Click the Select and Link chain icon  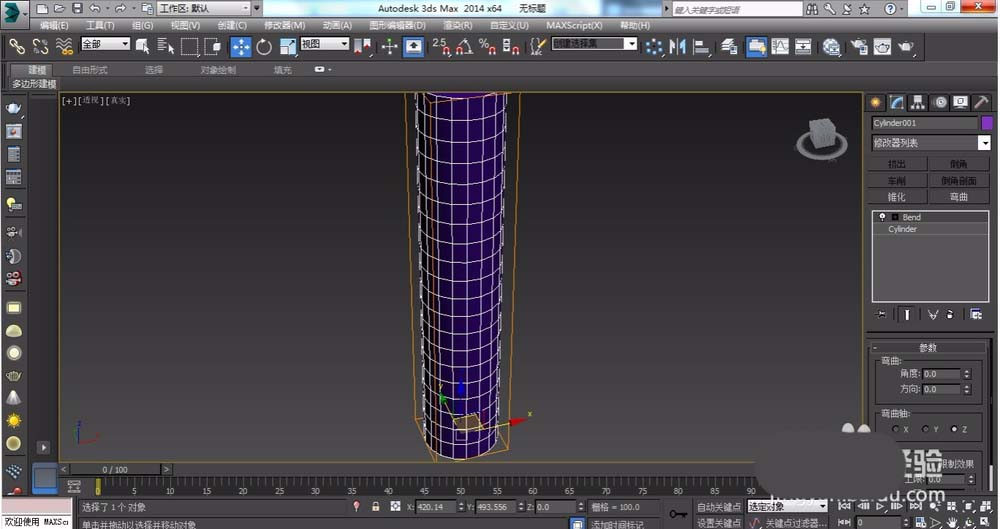point(17,46)
